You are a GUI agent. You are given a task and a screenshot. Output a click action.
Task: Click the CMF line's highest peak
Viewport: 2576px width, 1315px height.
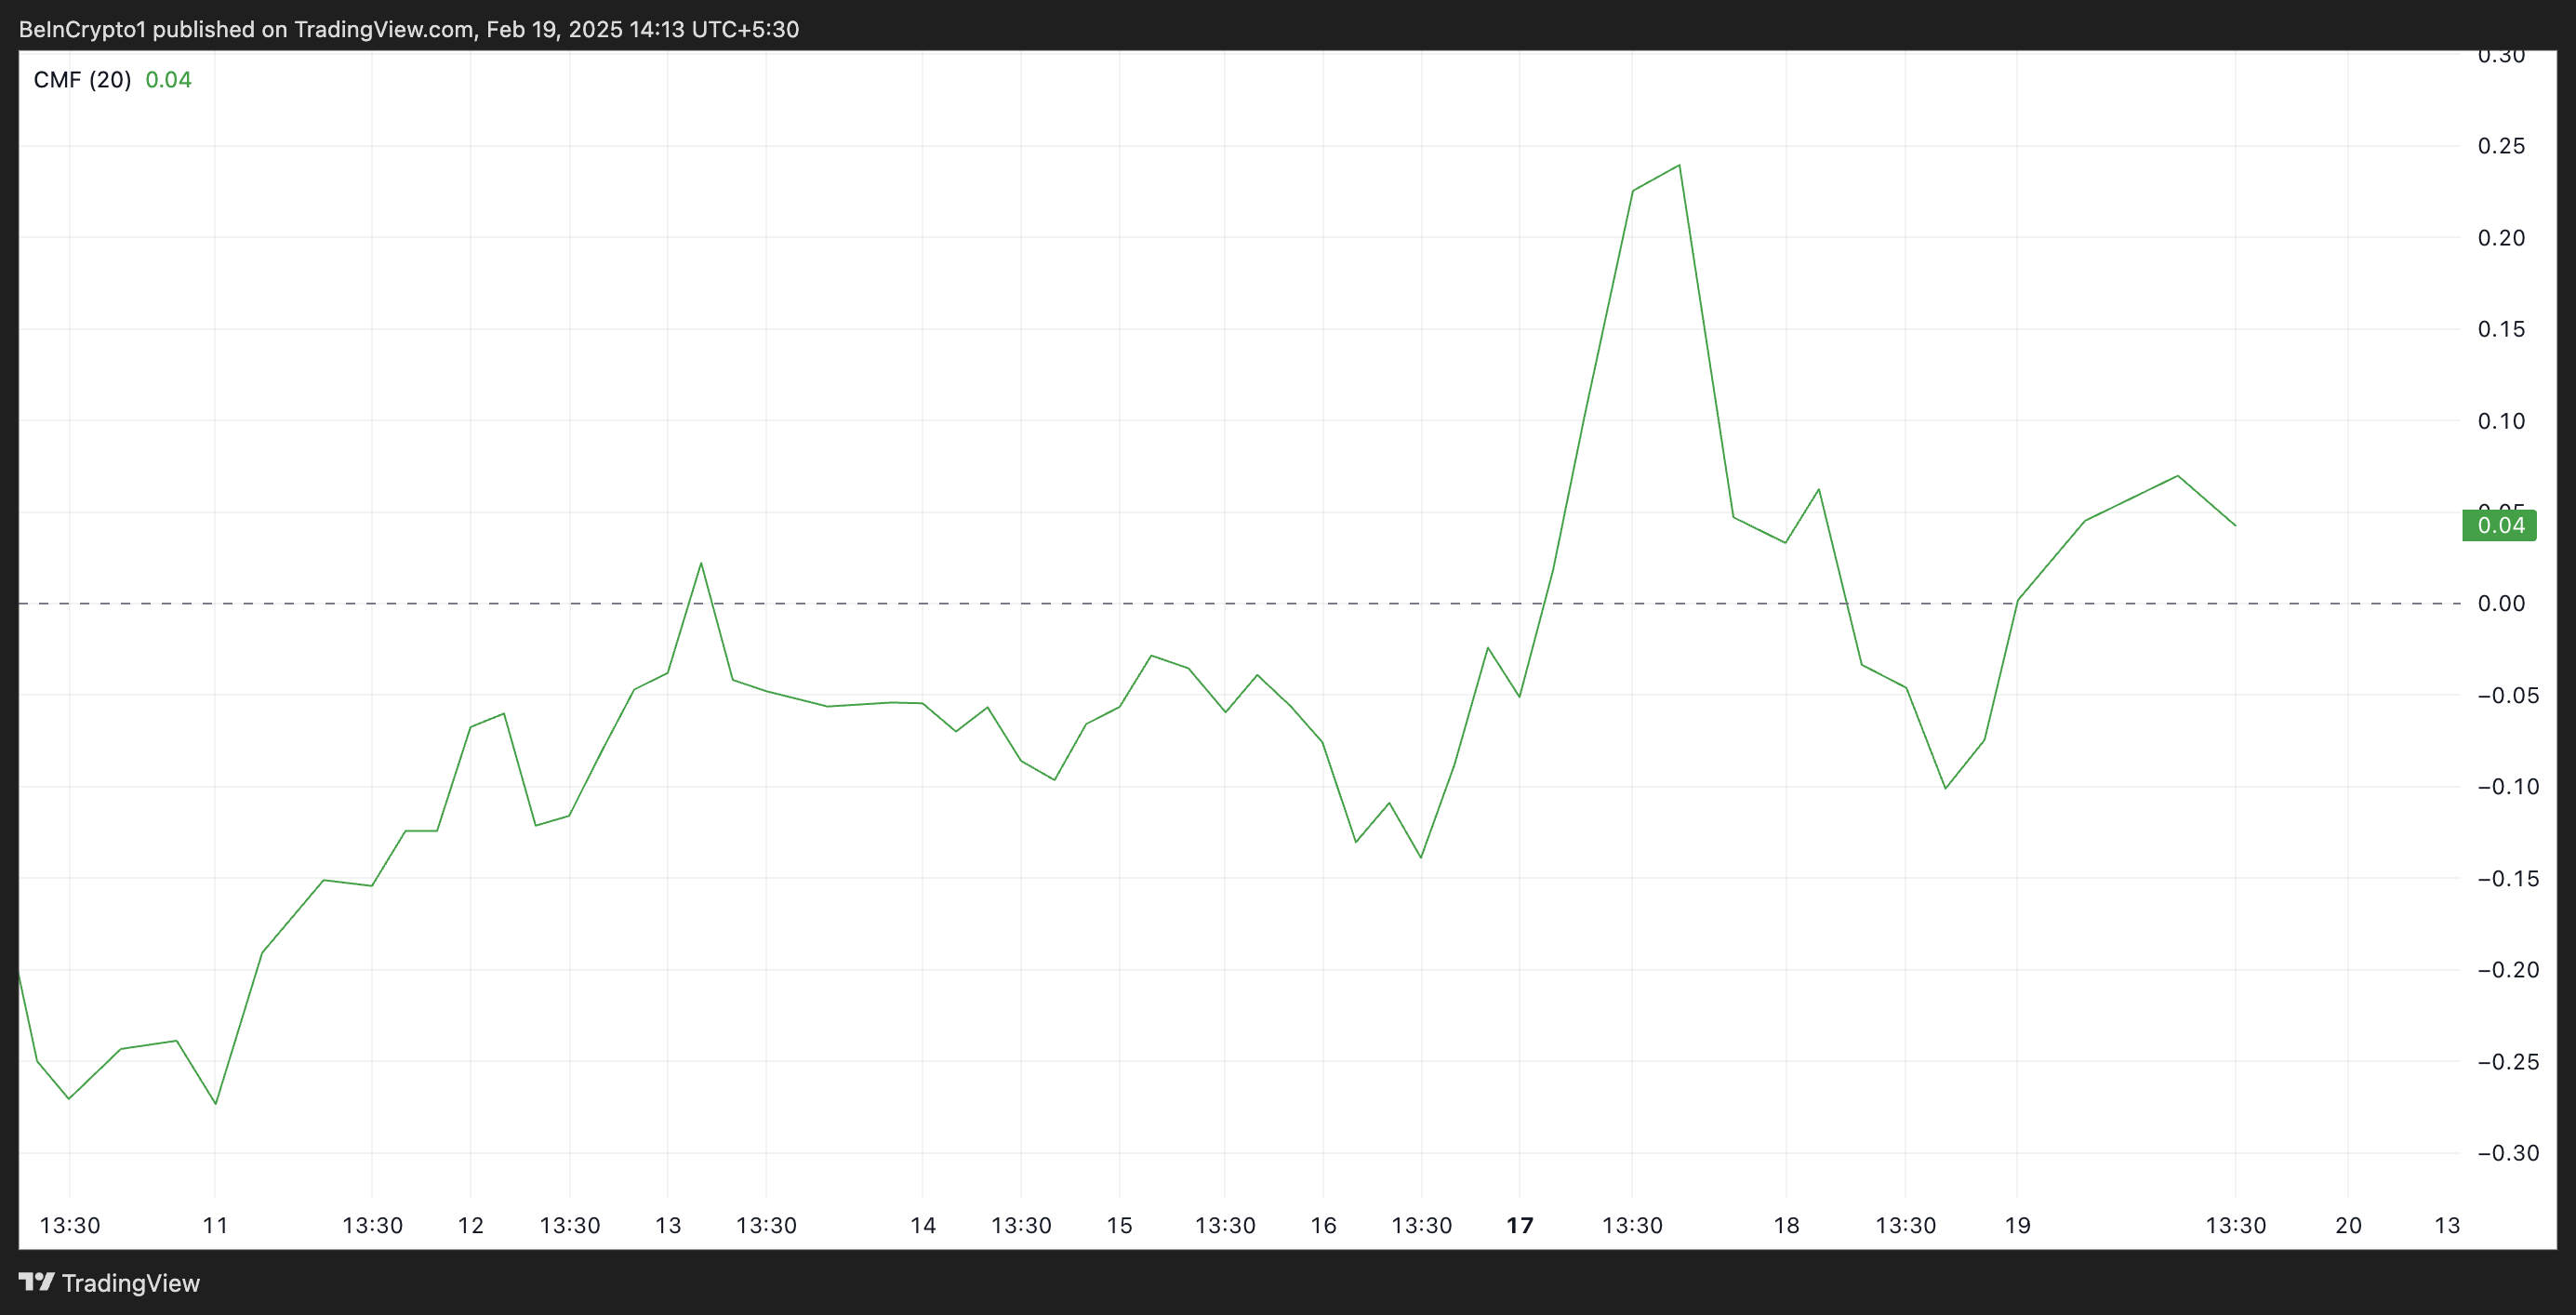point(1679,165)
